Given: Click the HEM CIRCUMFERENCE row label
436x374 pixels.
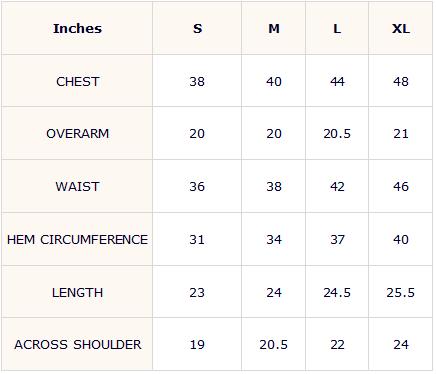Looking at the screenshot, I should coord(77,239).
